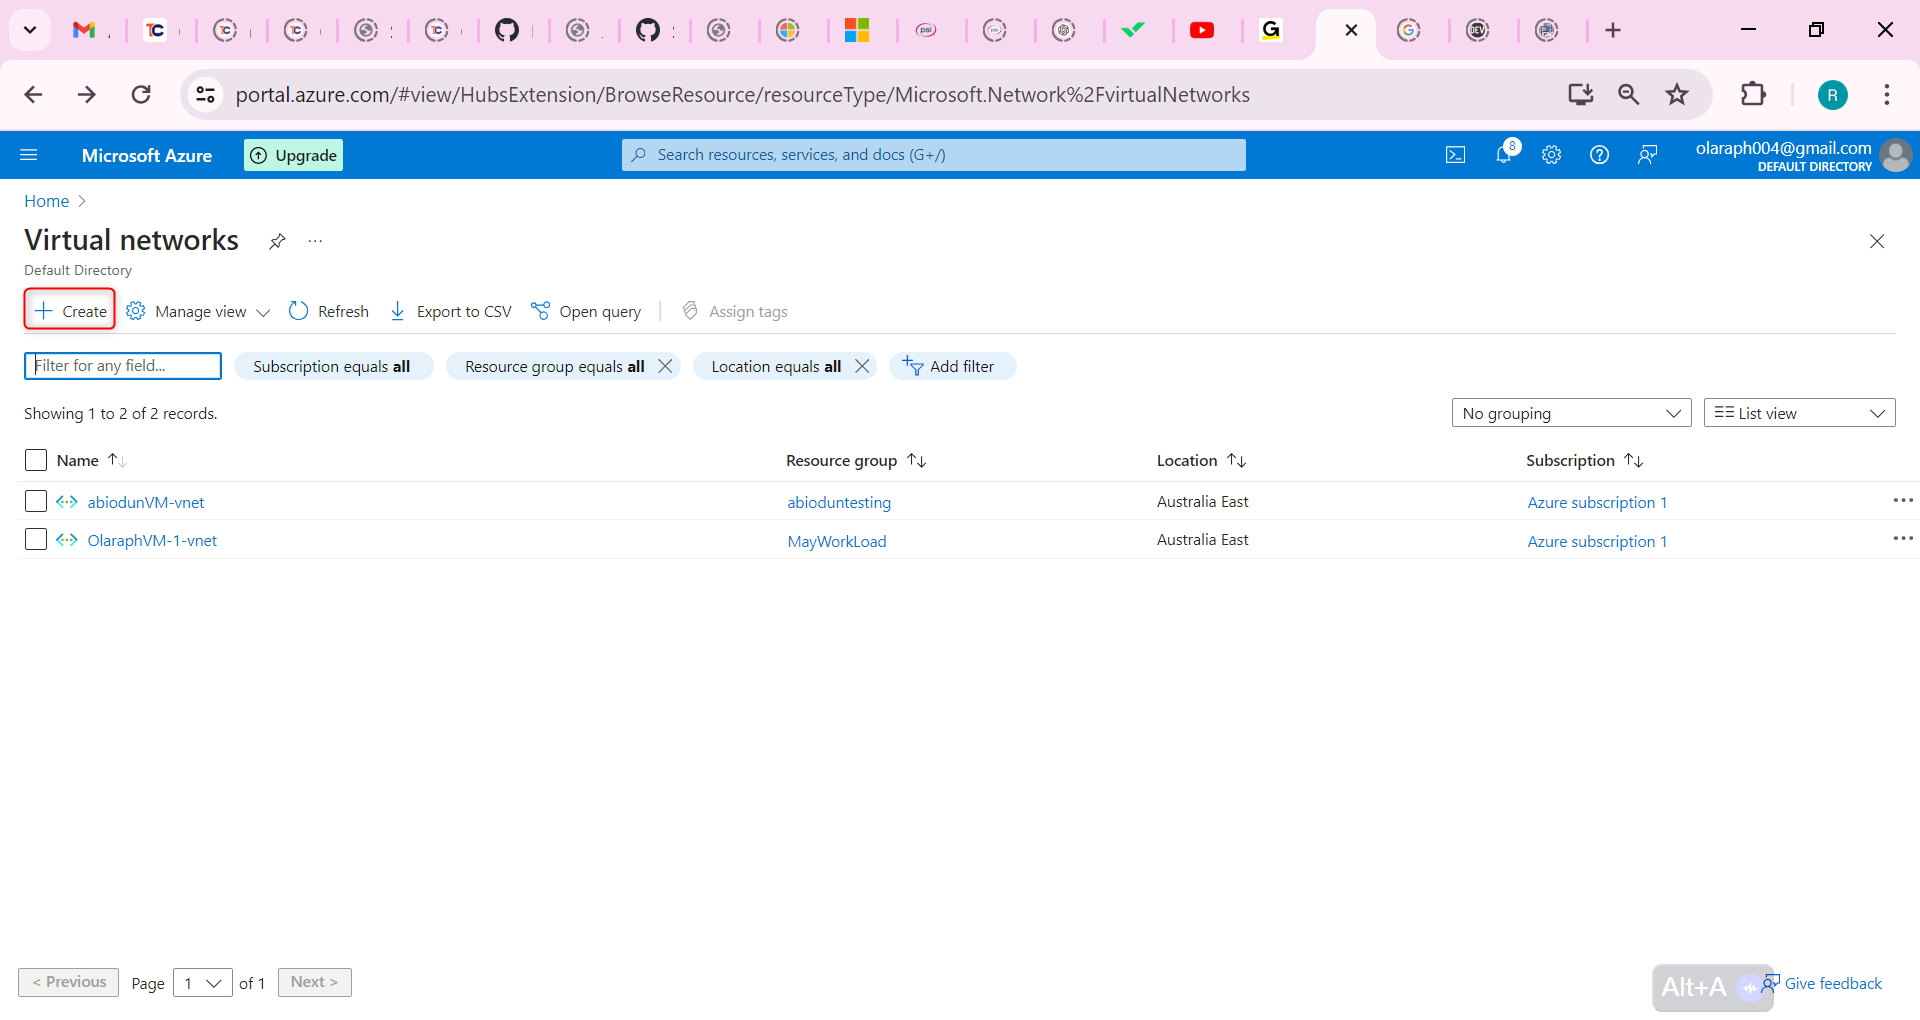Pin Virtual networks to dashboard
This screenshot has height=1020, width=1920.
point(277,241)
